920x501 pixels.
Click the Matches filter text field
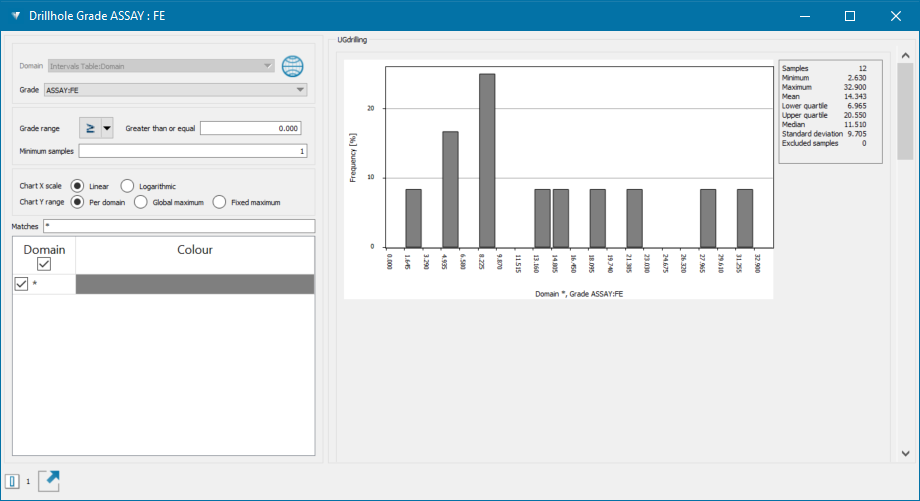point(178,226)
